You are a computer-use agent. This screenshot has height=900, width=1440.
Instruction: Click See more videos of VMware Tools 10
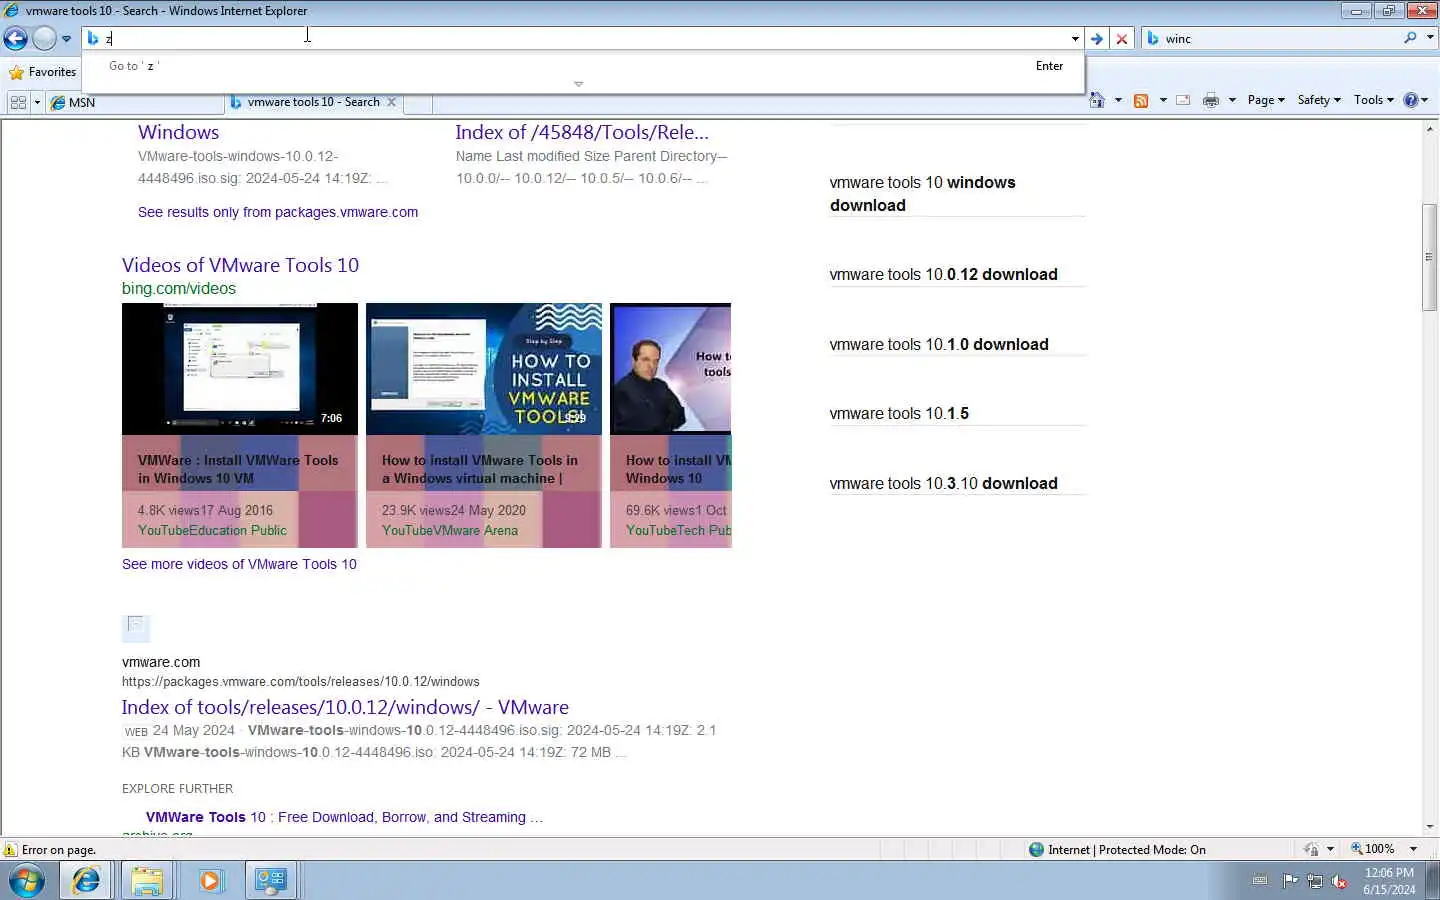point(239,564)
